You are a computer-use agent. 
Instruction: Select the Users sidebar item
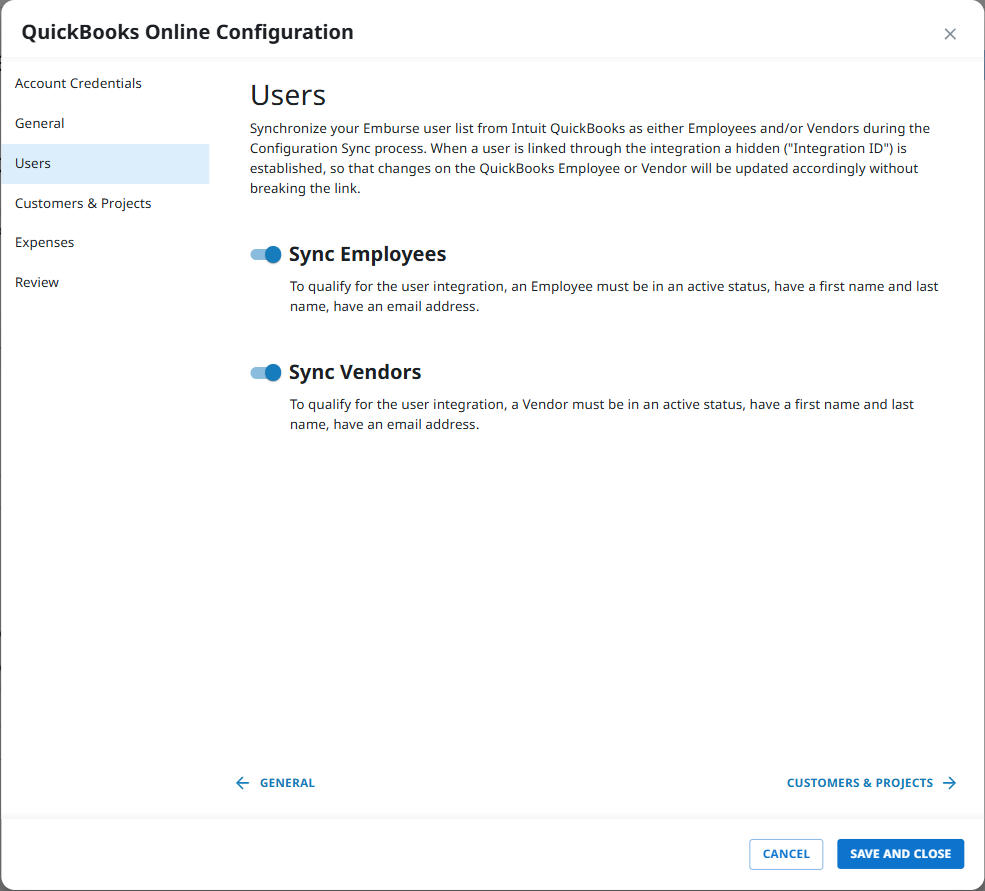click(x=104, y=163)
